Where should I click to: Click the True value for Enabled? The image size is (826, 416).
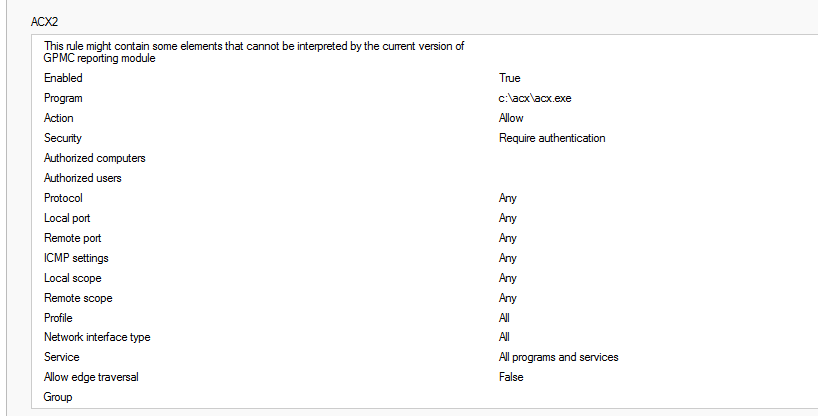pyautogui.click(x=509, y=78)
